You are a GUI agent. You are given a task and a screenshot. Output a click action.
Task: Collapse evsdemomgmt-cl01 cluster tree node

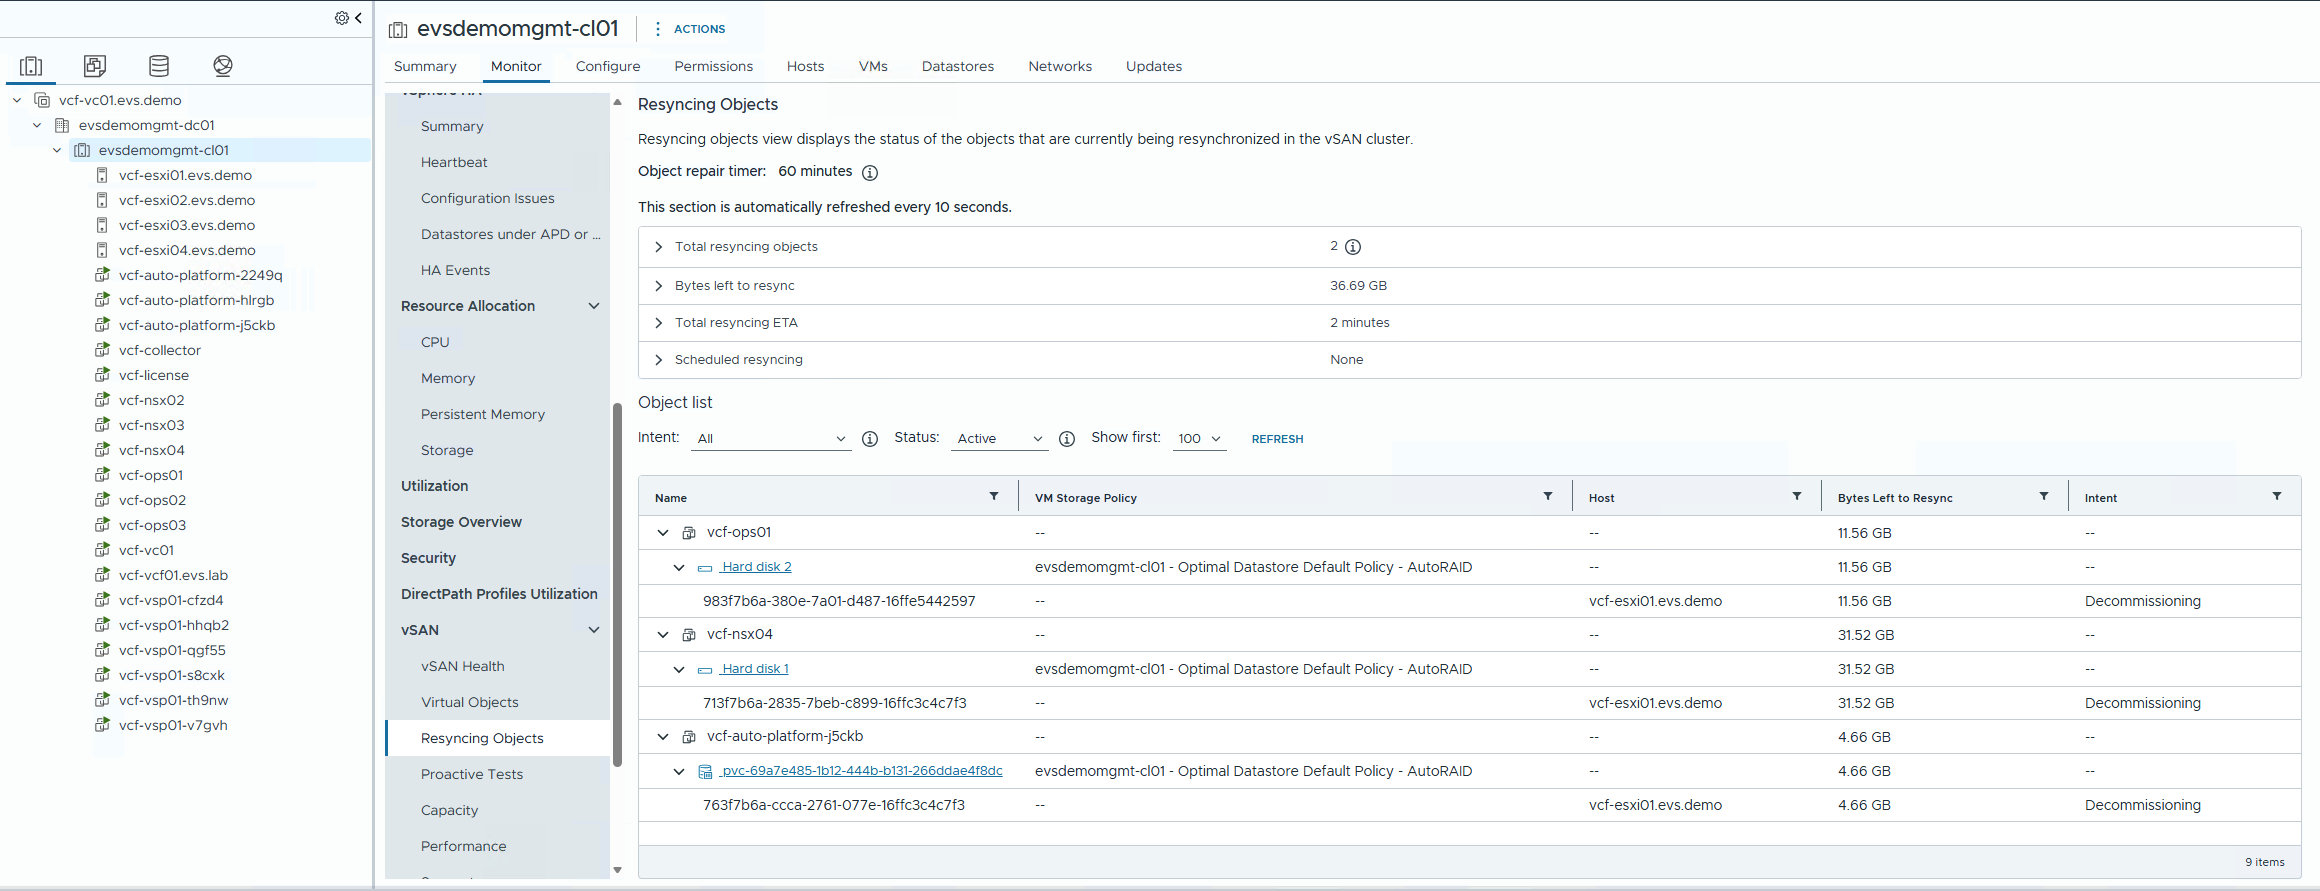tap(57, 150)
